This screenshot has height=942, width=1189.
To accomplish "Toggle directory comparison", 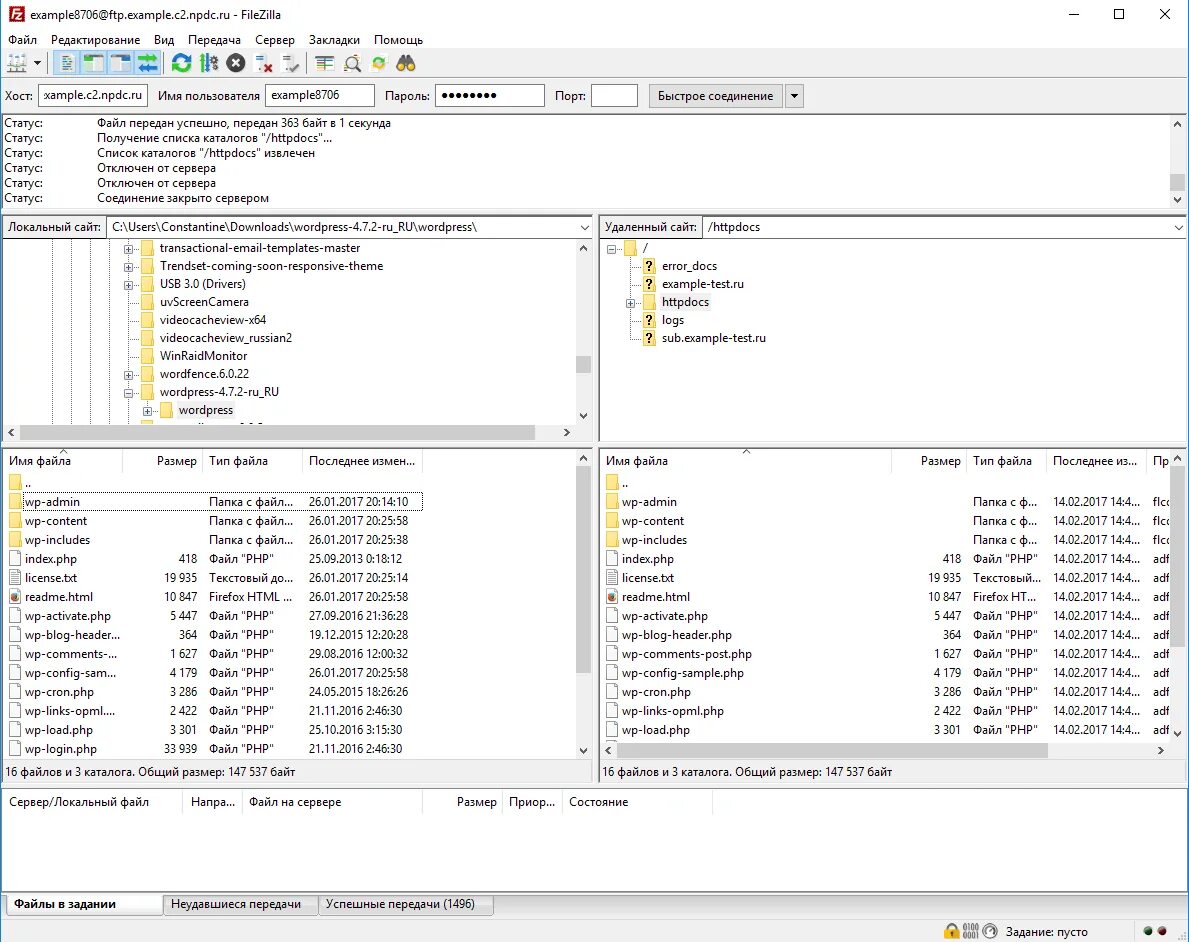I will pos(352,64).
